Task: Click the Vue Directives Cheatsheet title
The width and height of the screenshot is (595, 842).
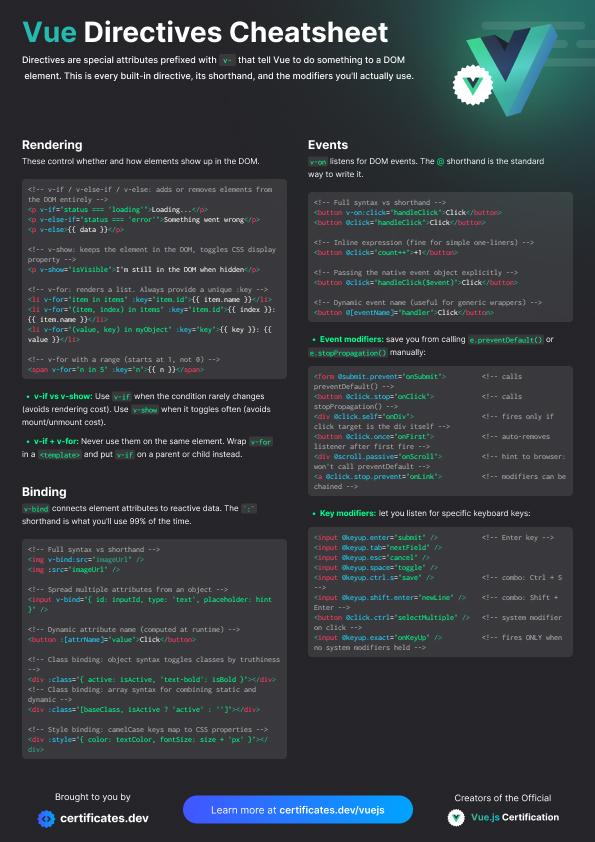Action: [x=205, y=32]
